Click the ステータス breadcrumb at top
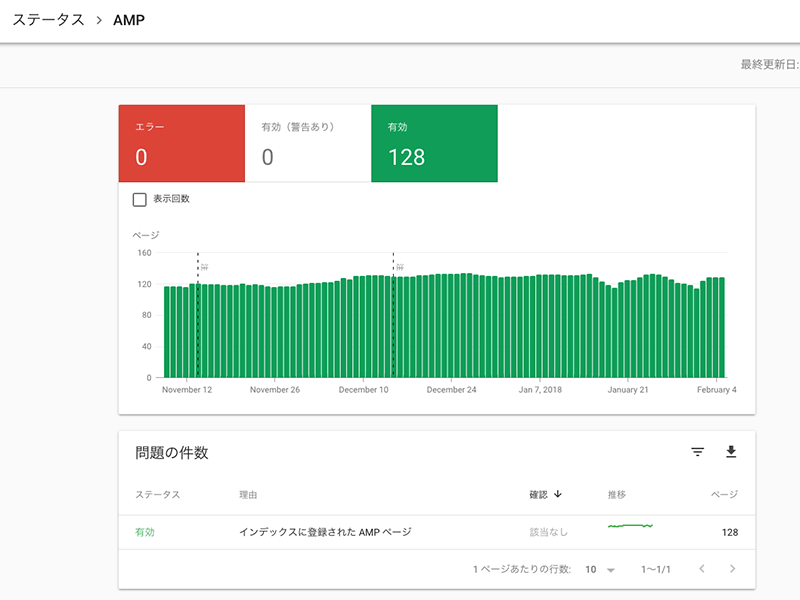 coord(48,20)
